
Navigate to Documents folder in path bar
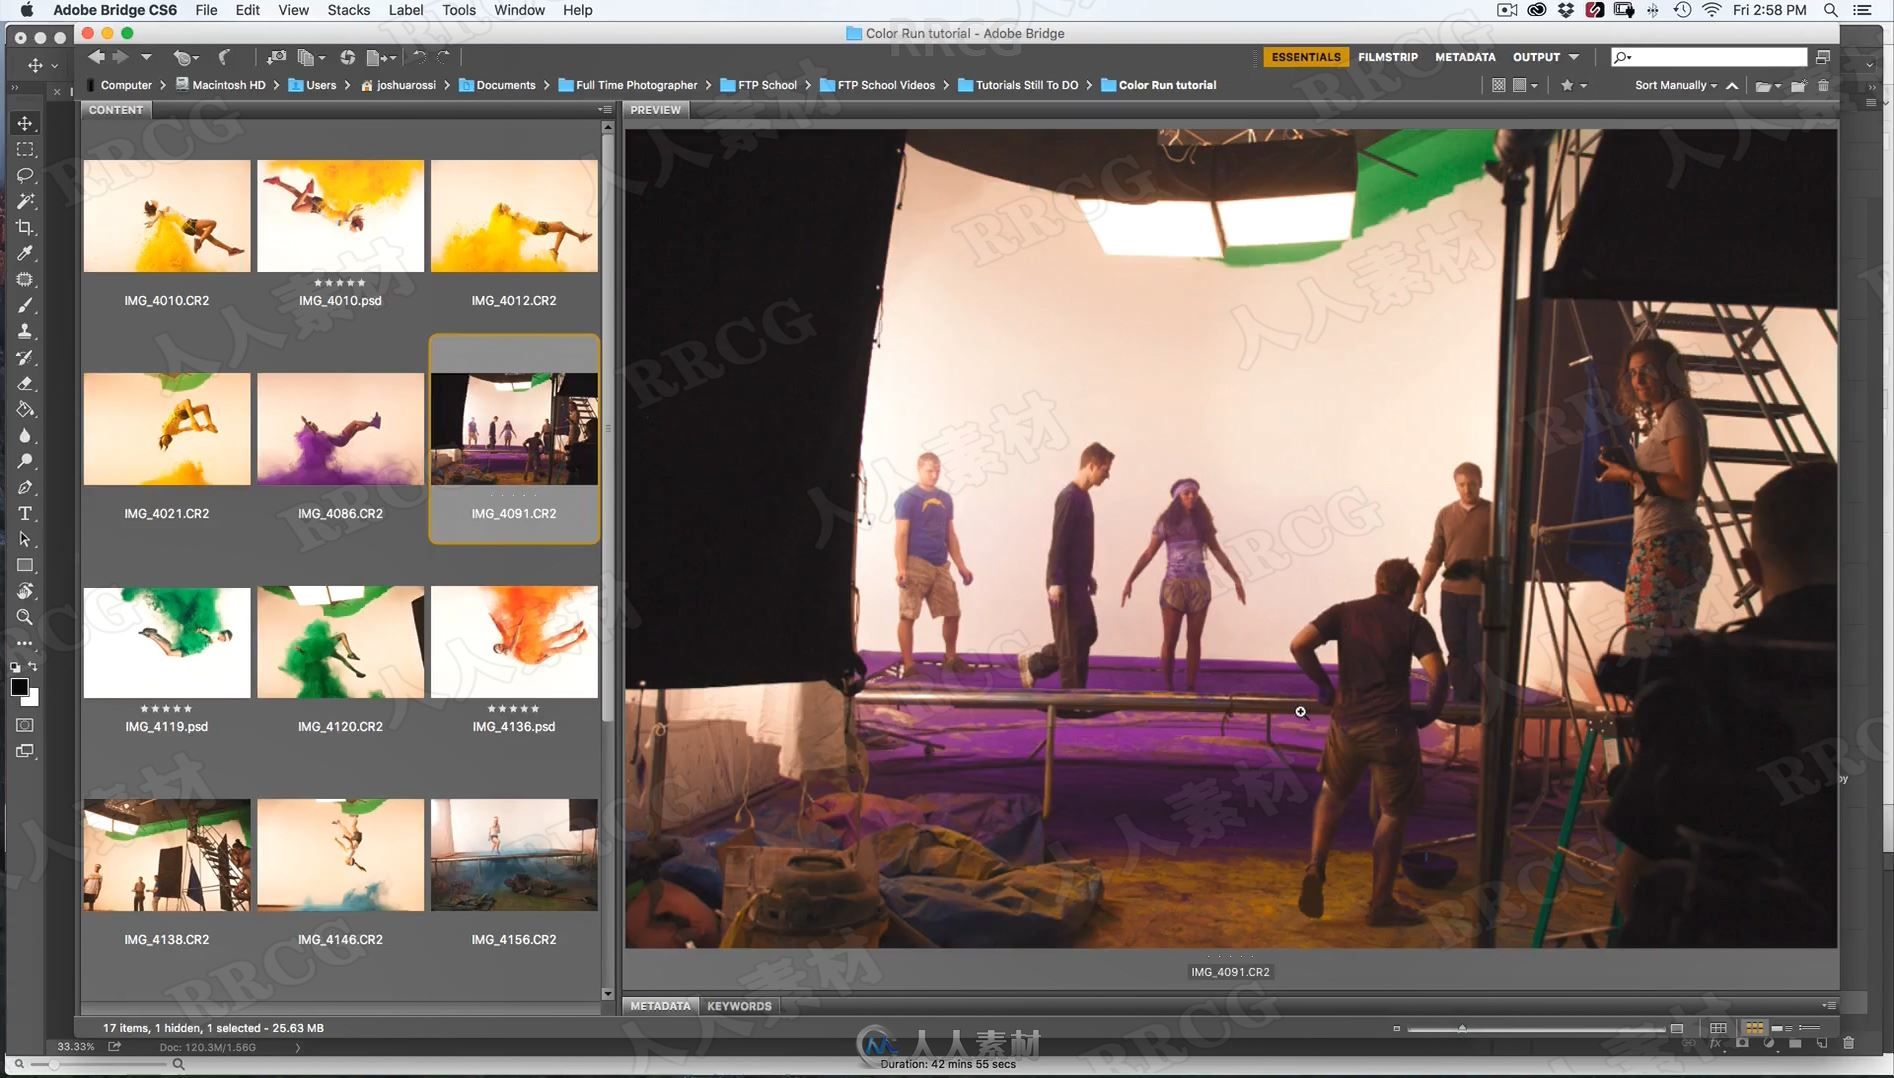(497, 85)
